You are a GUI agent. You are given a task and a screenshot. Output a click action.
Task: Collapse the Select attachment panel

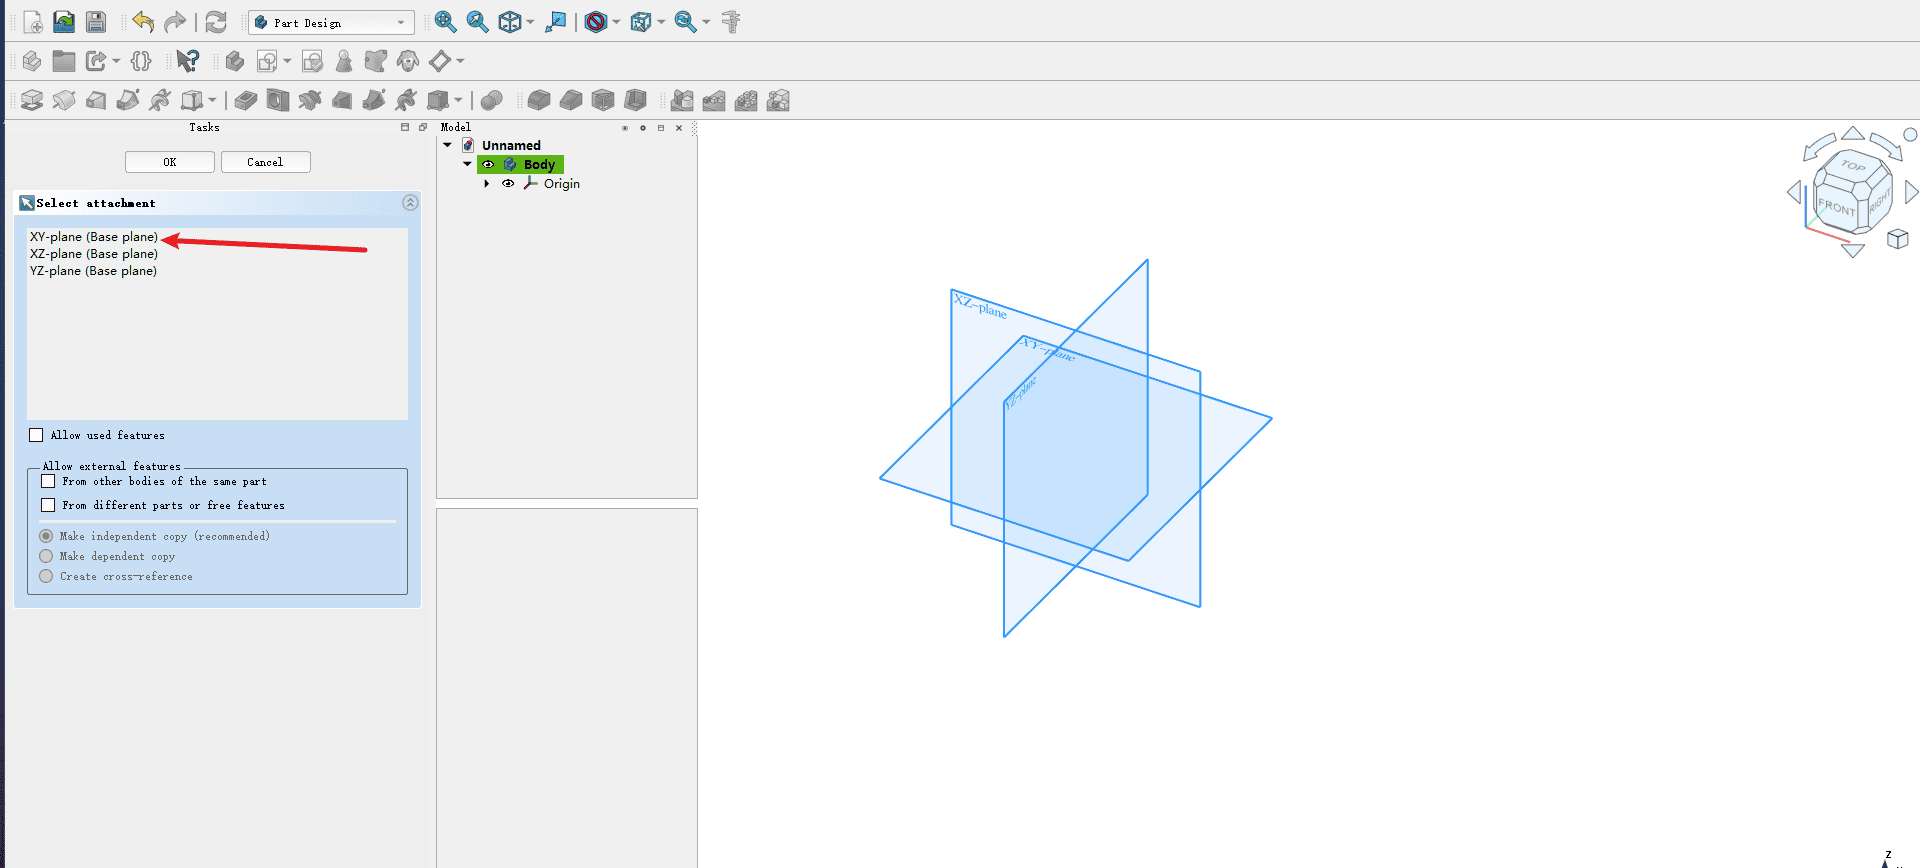[410, 203]
